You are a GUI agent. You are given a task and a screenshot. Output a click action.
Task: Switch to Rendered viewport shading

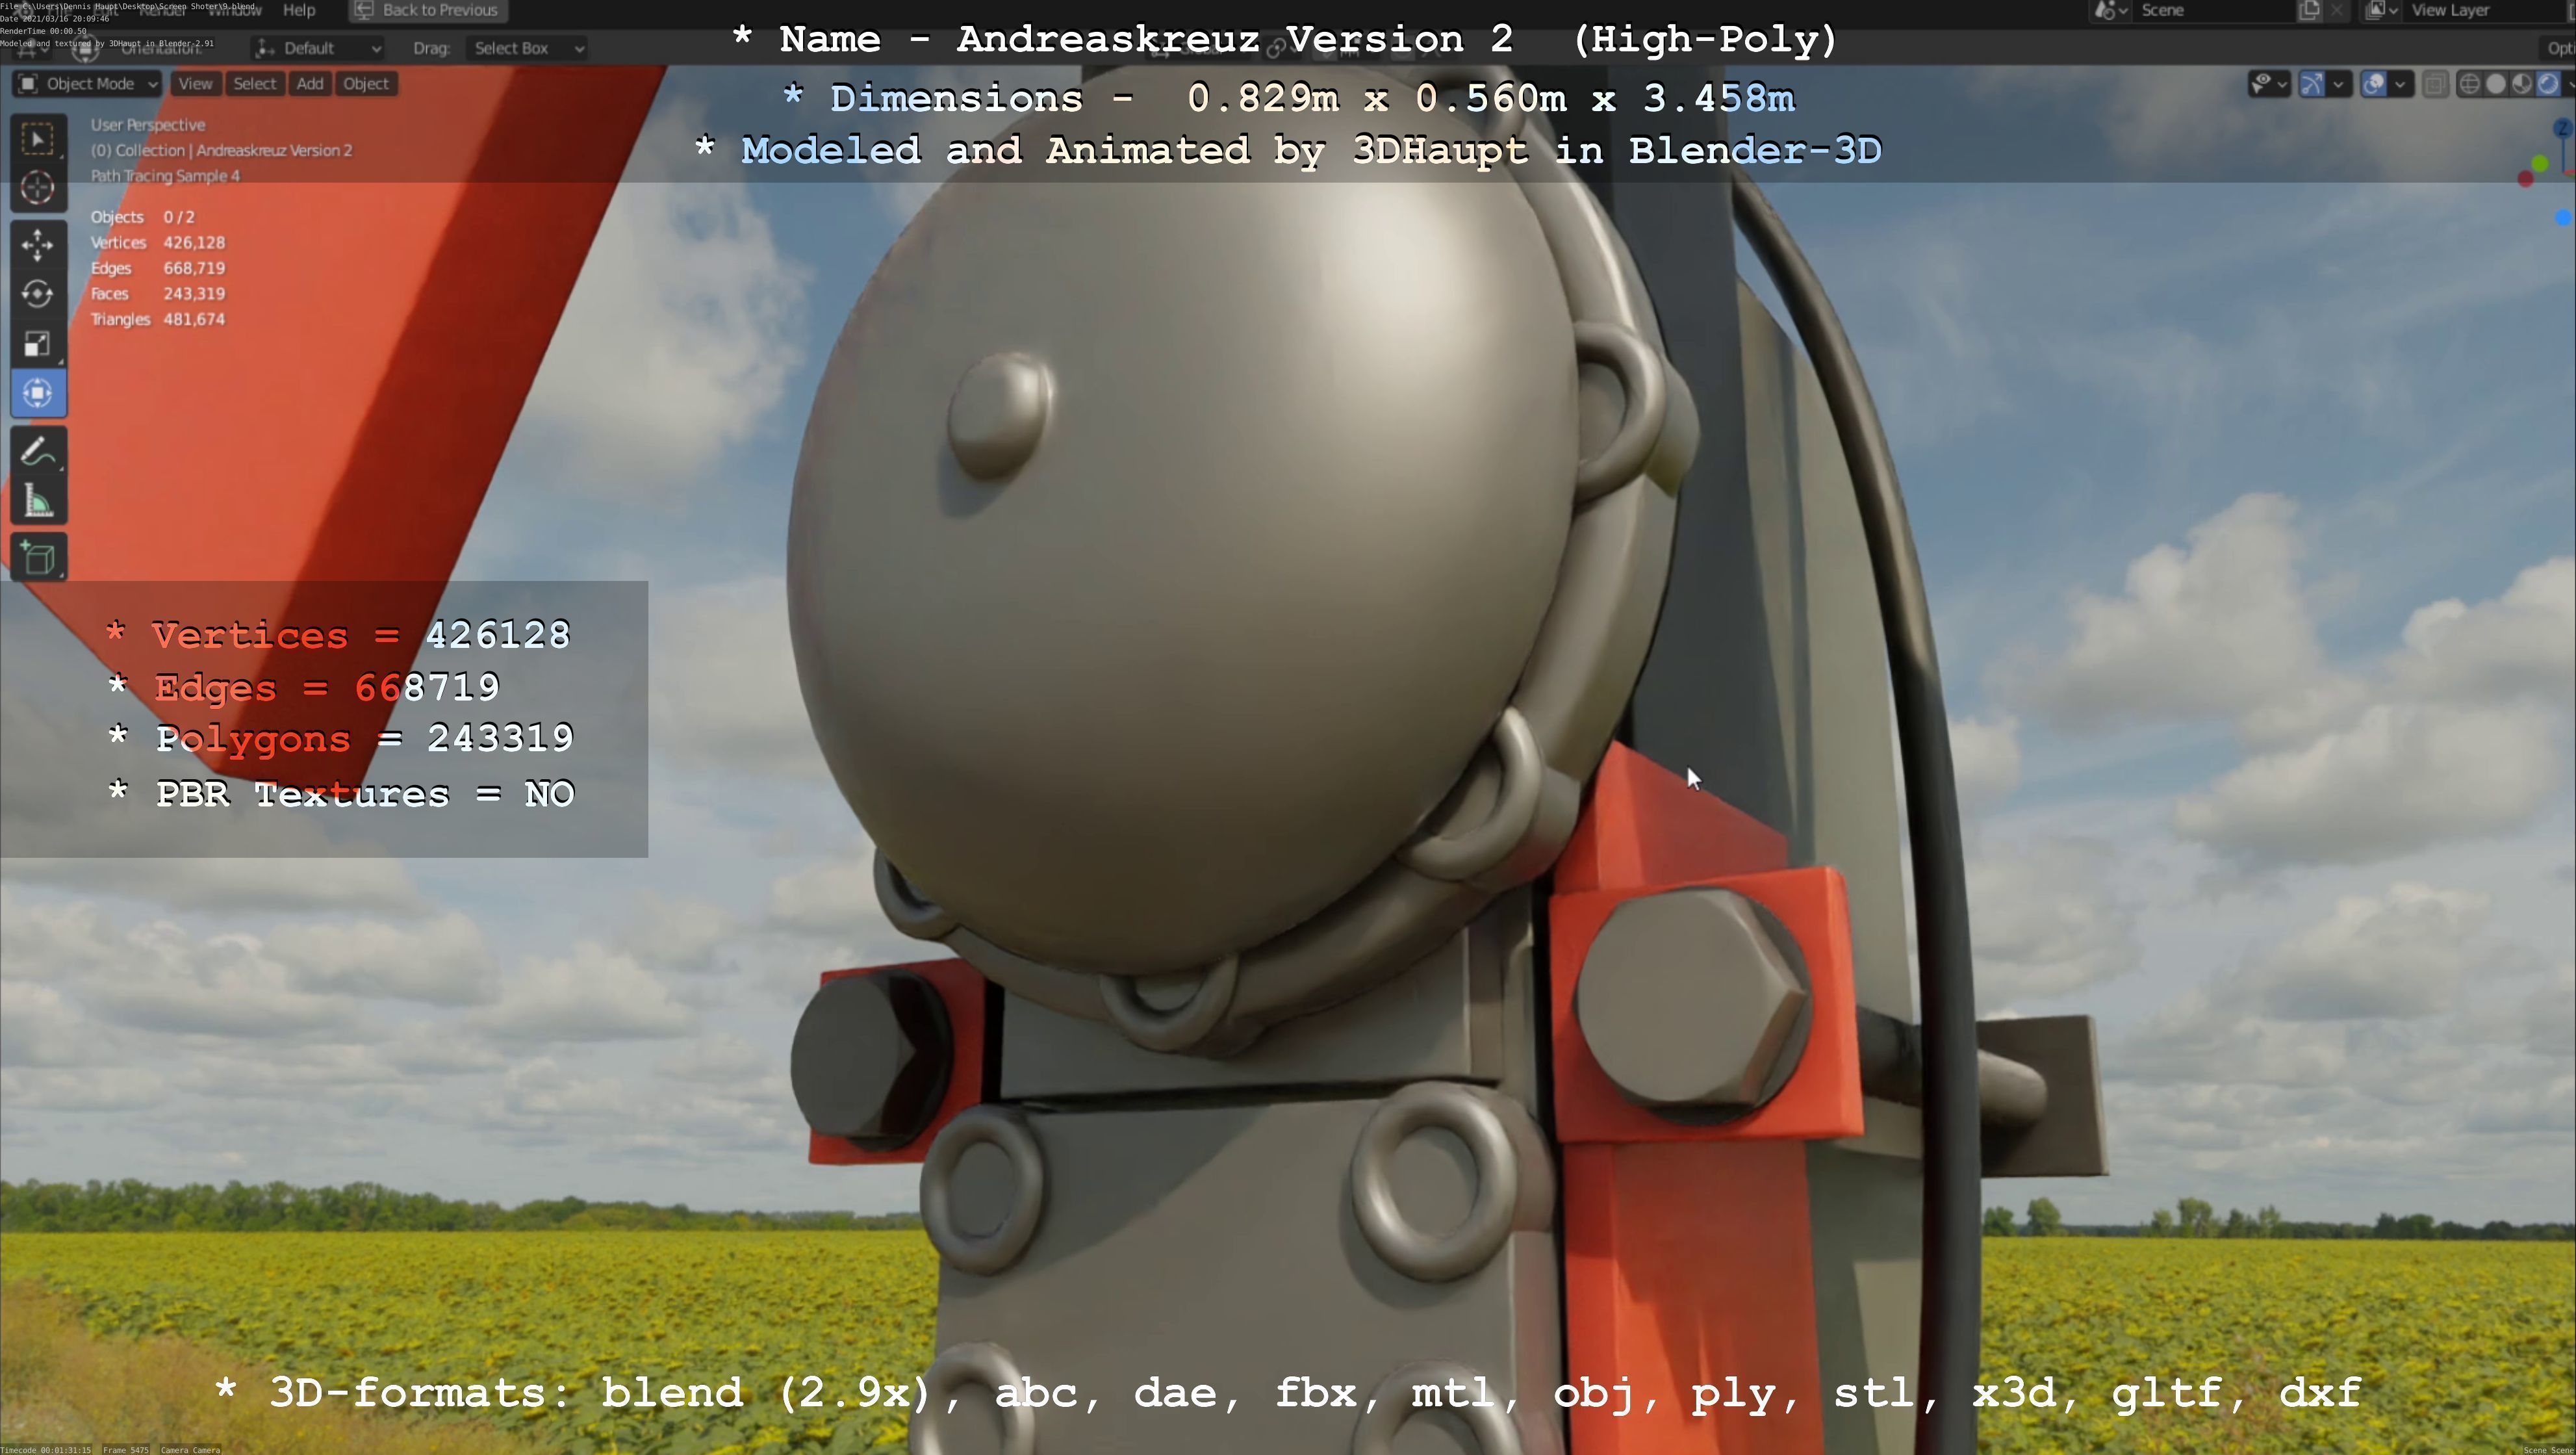coord(2548,84)
